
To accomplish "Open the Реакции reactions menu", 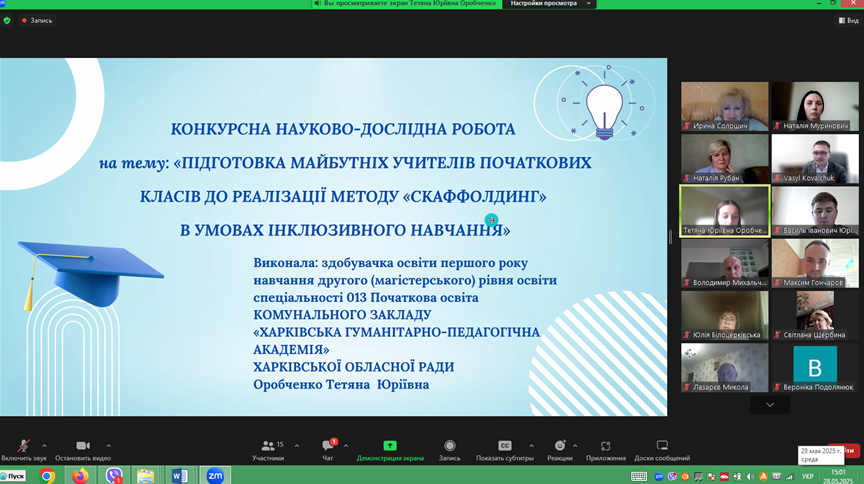I will point(559,450).
